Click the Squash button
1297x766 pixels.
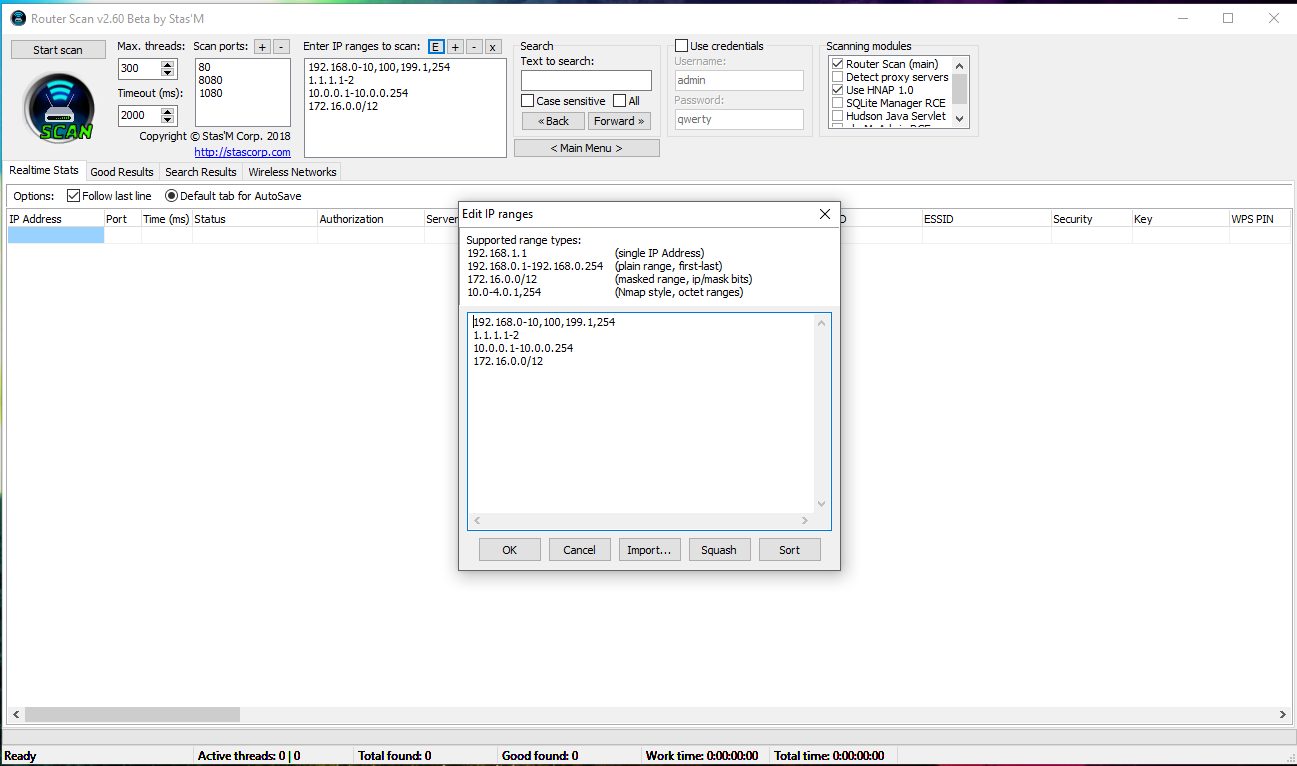(x=719, y=550)
